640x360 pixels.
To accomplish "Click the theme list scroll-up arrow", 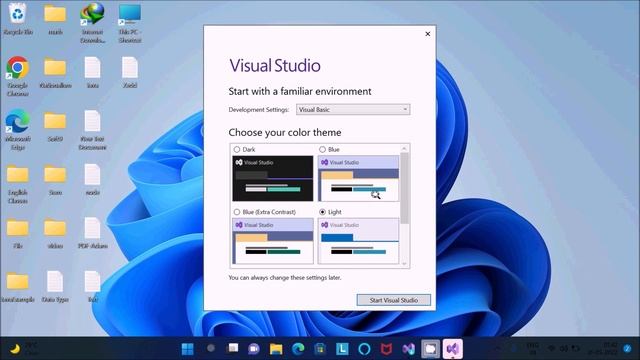I will (x=404, y=148).
